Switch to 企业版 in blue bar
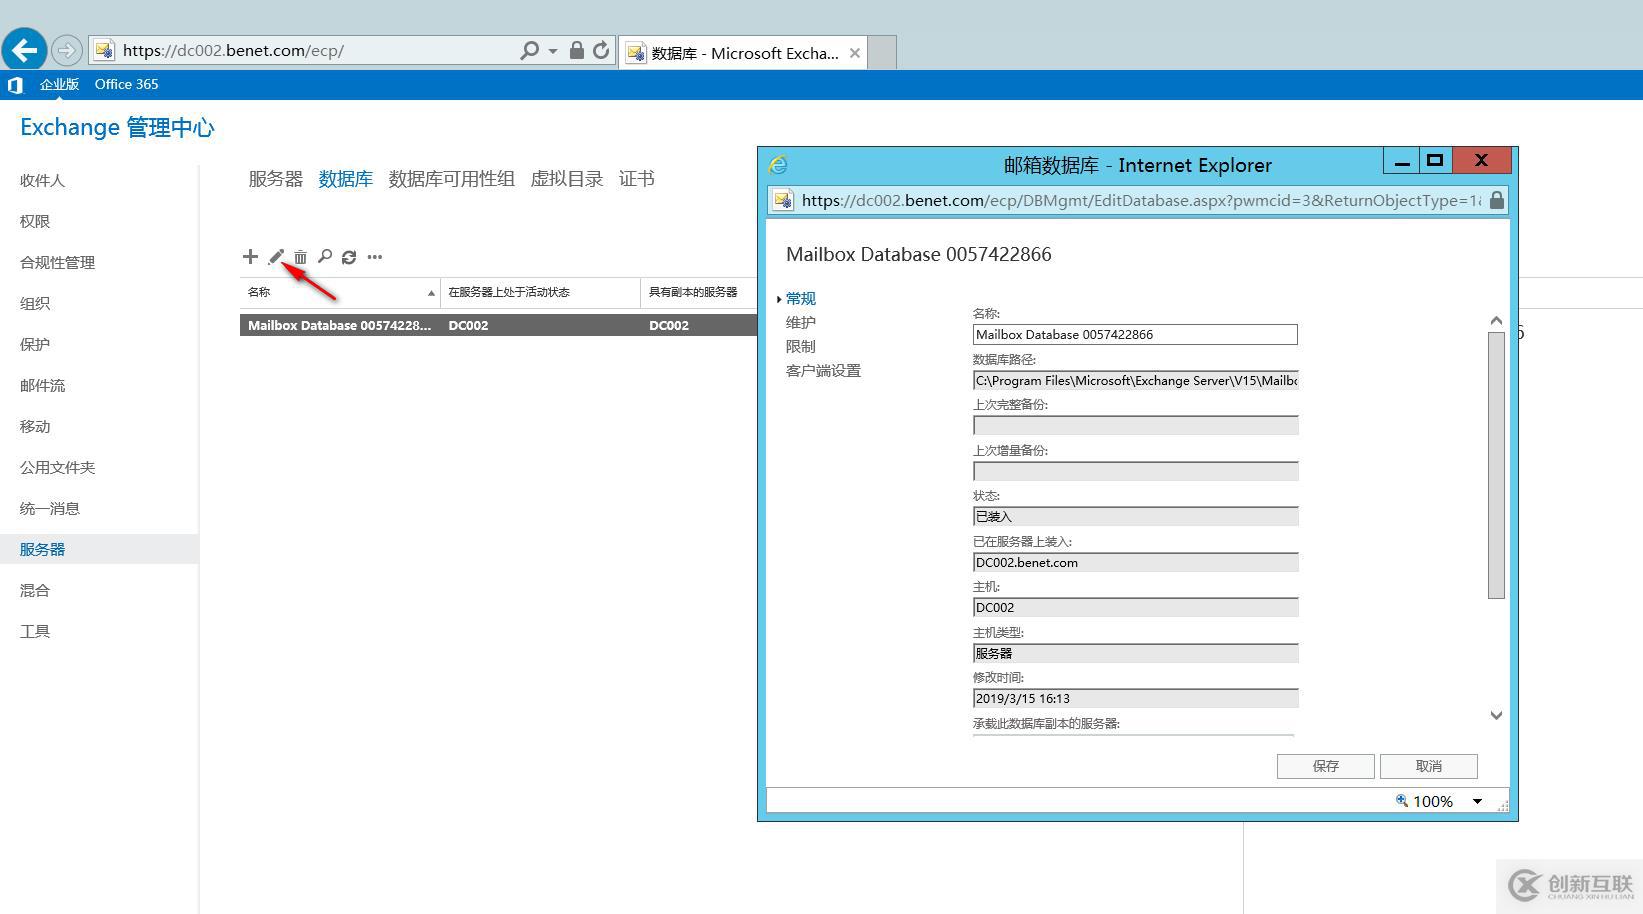This screenshot has width=1643, height=914. tap(59, 84)
